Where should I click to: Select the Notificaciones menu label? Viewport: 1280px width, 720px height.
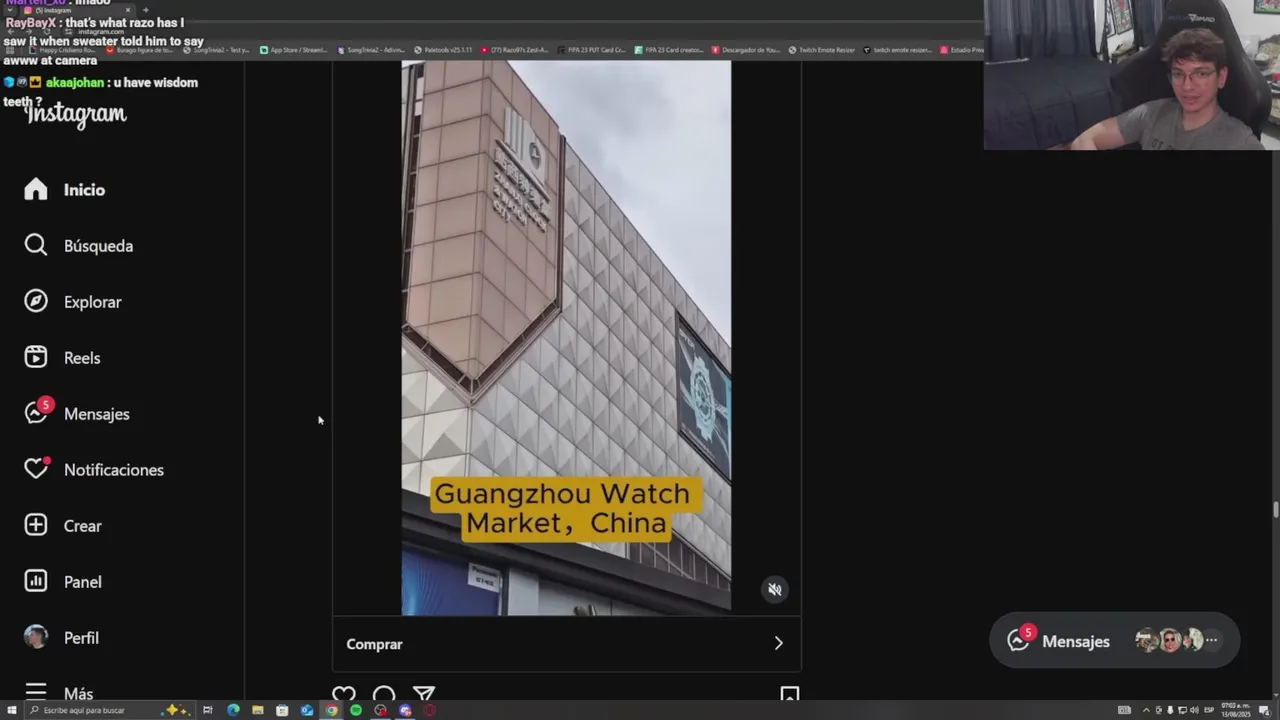(114, 470)
